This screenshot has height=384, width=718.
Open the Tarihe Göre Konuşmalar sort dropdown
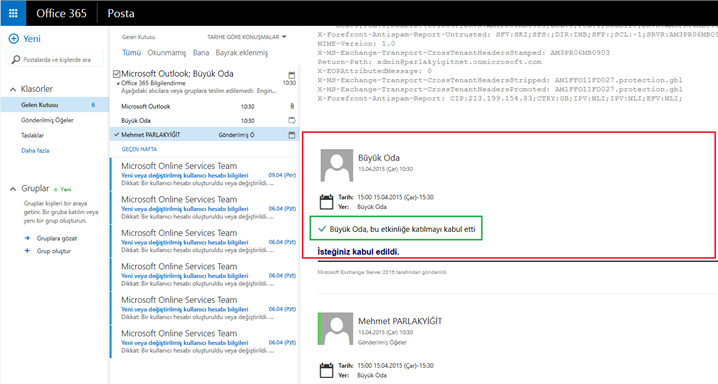[x=246, y=37]
